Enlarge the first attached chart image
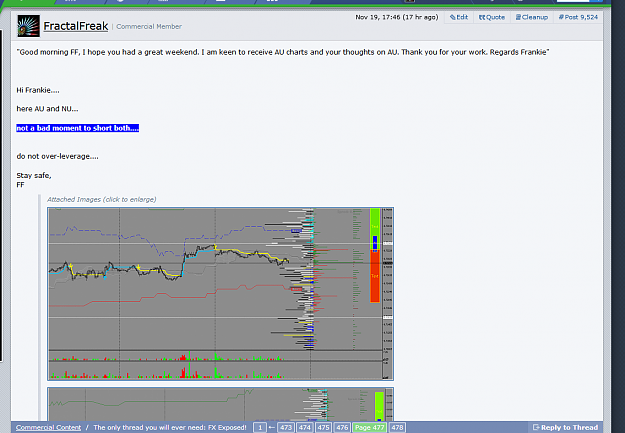The image size is (625, 433). coord(220,294)
